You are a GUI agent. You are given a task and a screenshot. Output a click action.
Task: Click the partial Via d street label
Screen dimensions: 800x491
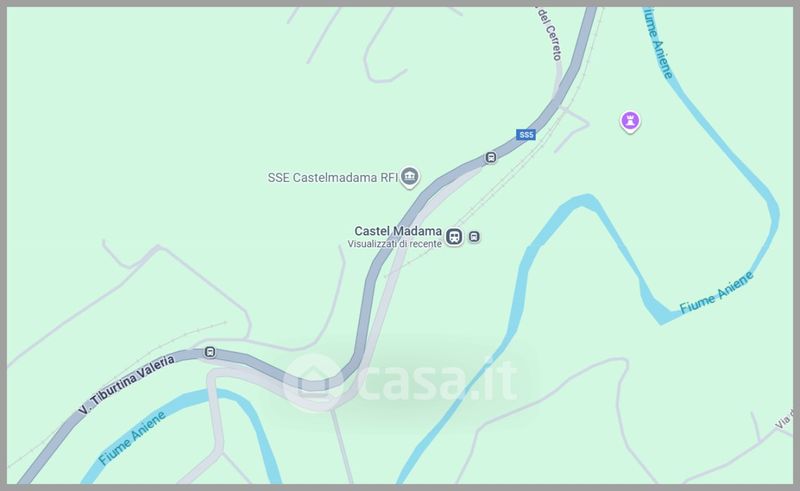point(784,418)
